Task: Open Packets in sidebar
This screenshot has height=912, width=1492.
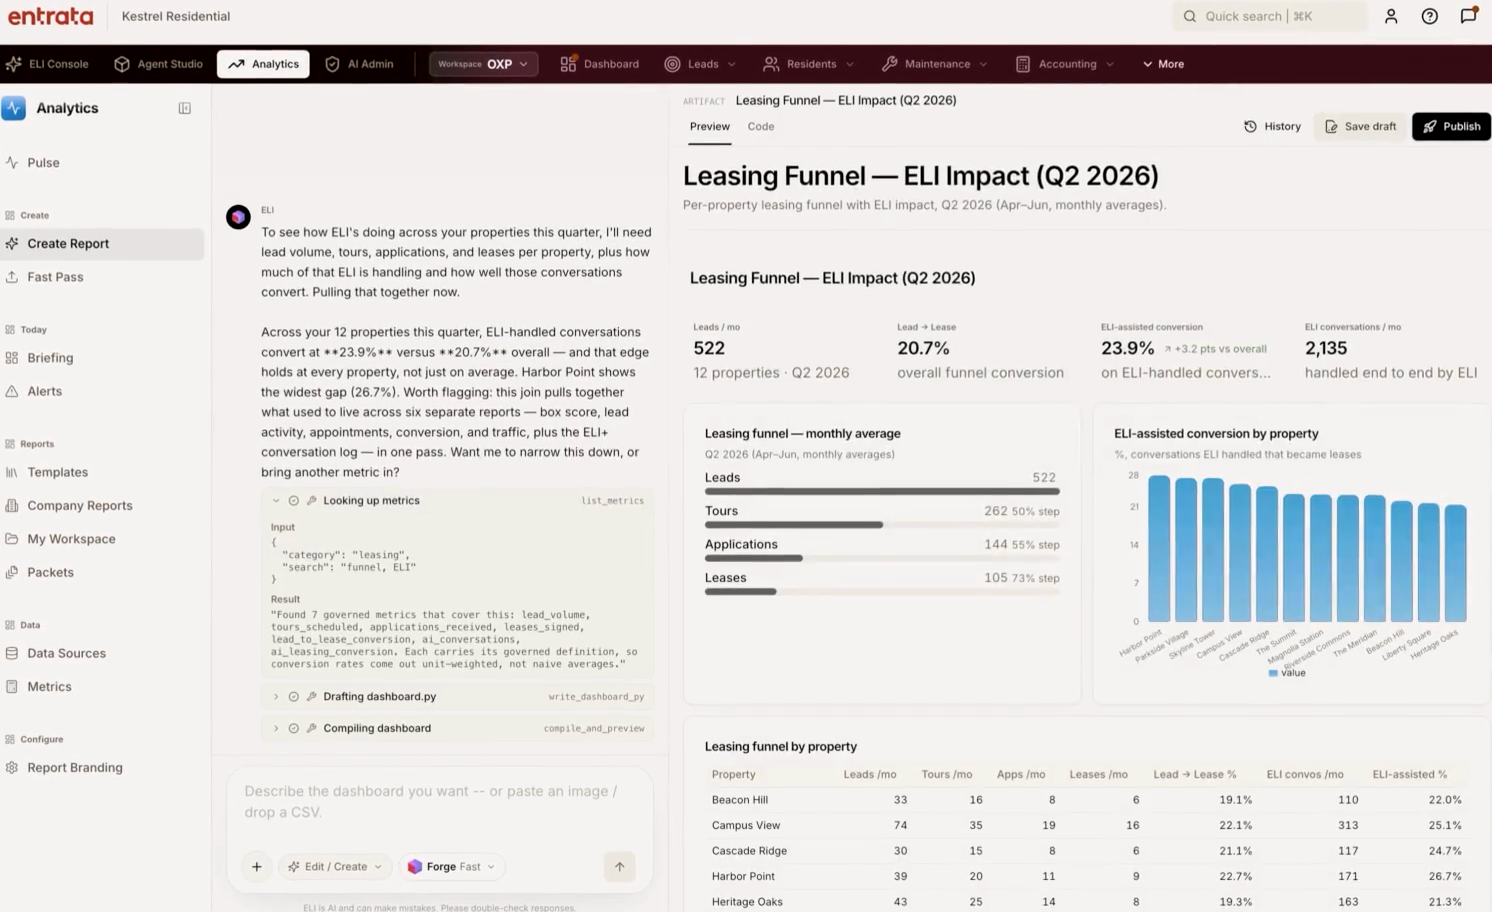Action: (x=50, y=572)
